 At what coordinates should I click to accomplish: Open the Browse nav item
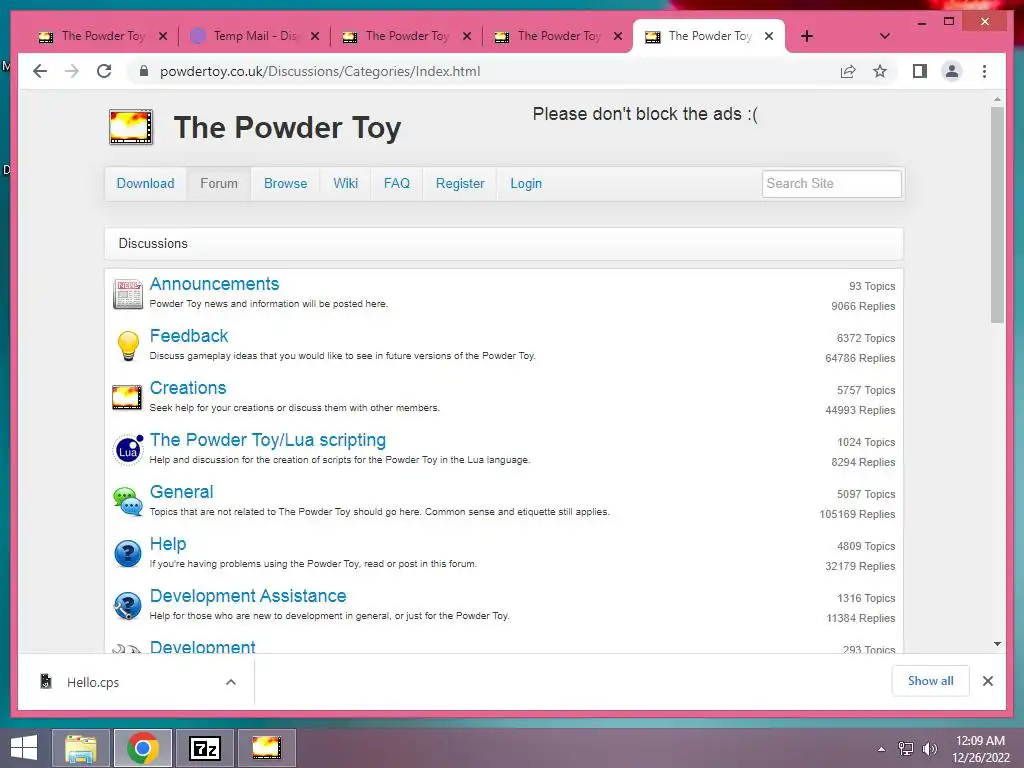tap(285, 184)
